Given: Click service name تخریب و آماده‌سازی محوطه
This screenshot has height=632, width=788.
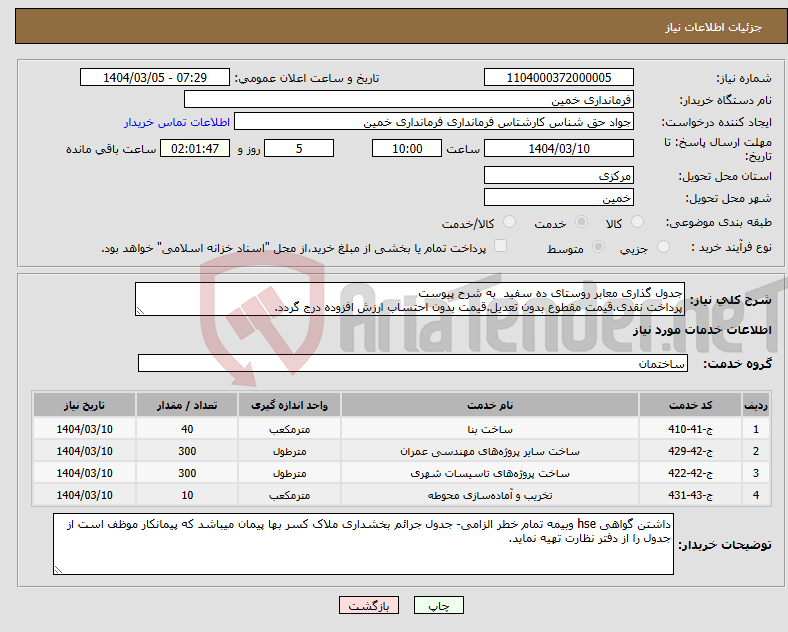Looking at the screenshot, I should click(490, 495).
